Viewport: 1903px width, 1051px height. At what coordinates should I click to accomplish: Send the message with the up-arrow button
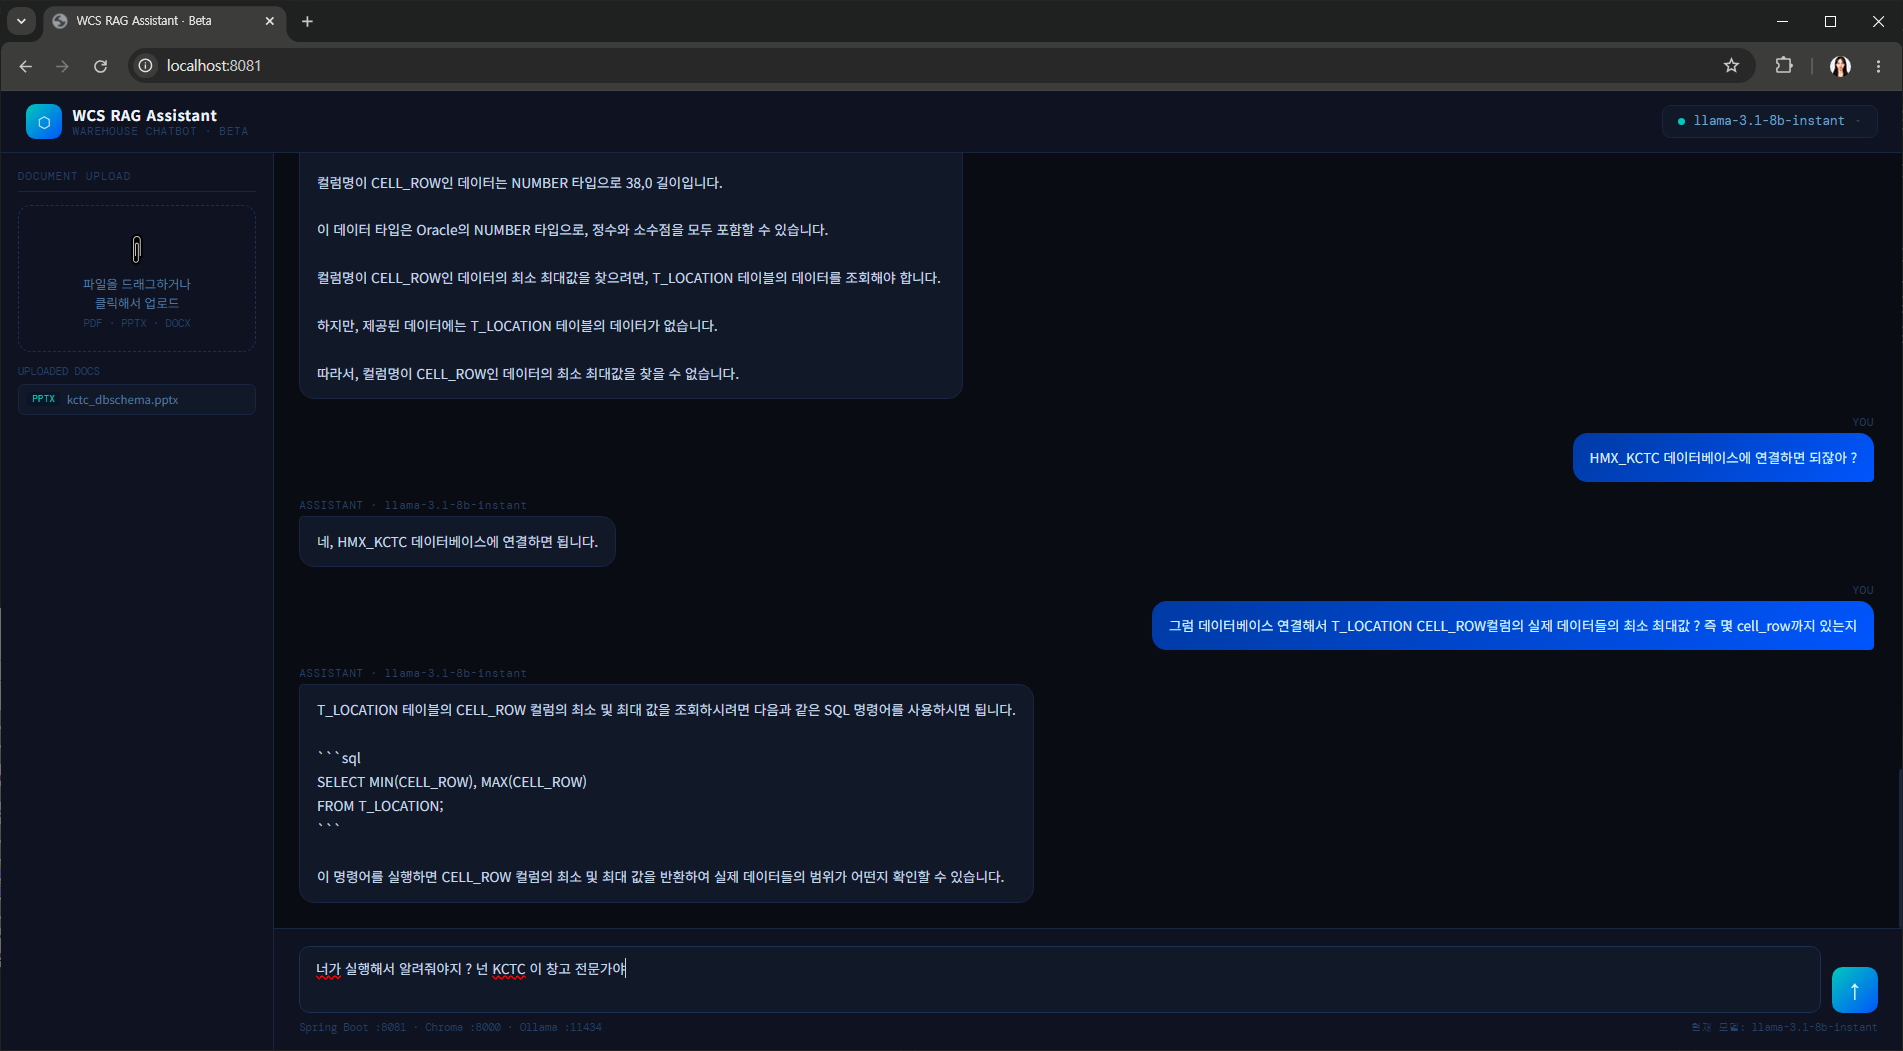click(1854, 990)
